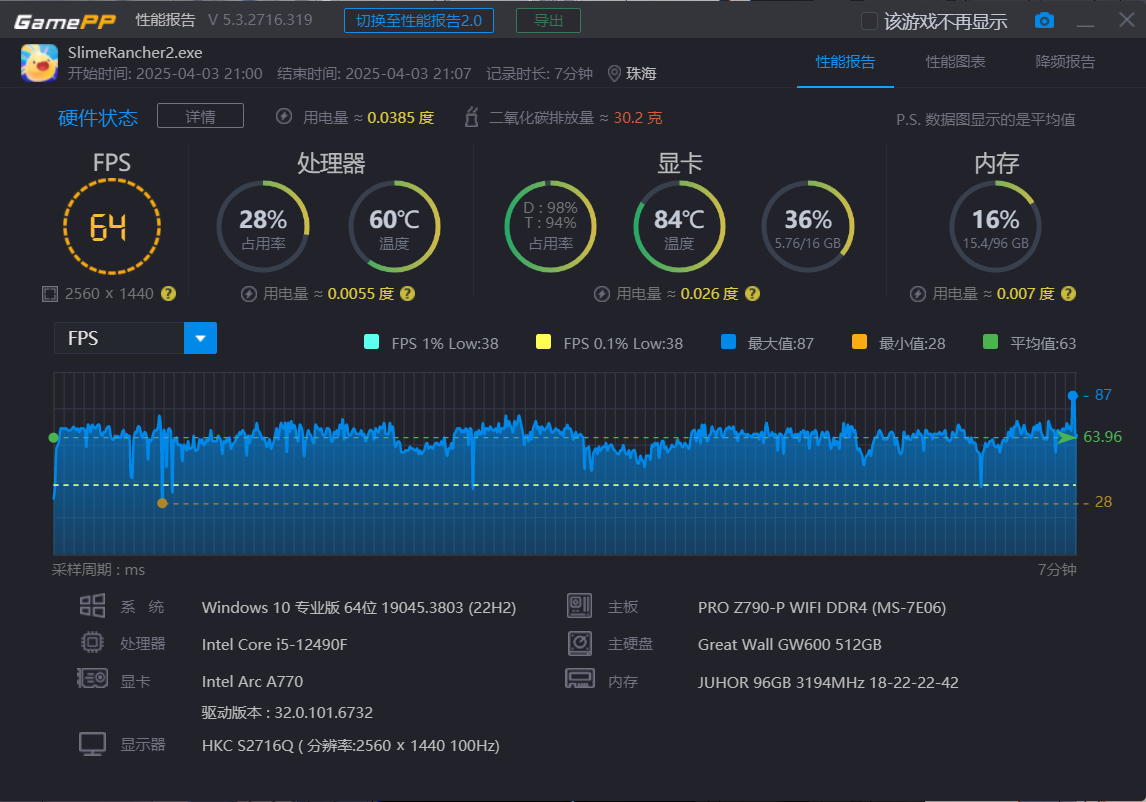Click the help icon beside processor power 0.0055 度

pyautogui.click(x=408, y=294)
